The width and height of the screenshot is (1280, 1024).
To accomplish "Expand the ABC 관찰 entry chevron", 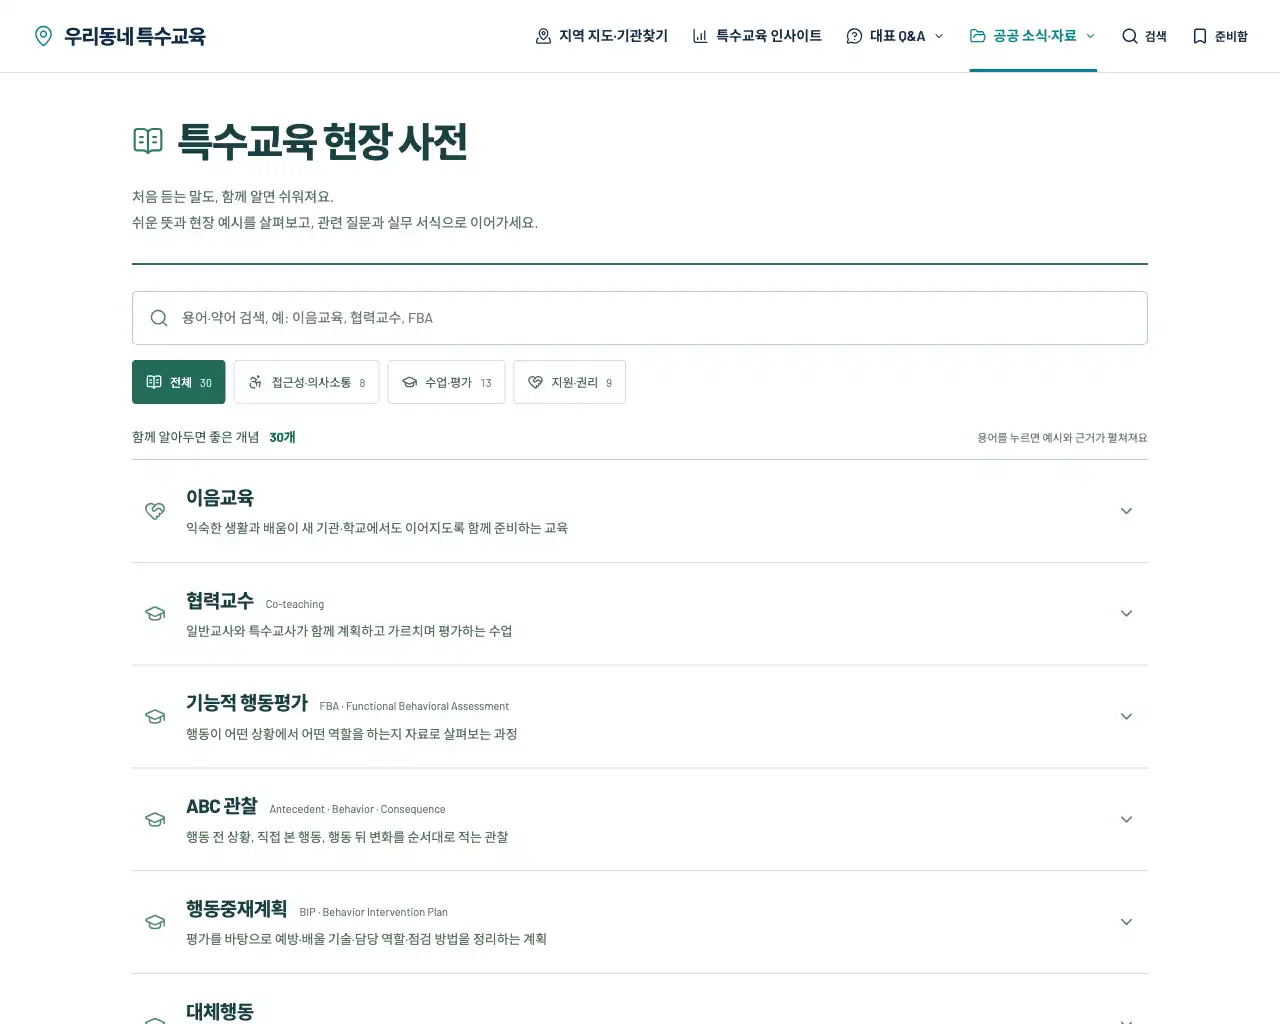I will tap(1126, 820).
